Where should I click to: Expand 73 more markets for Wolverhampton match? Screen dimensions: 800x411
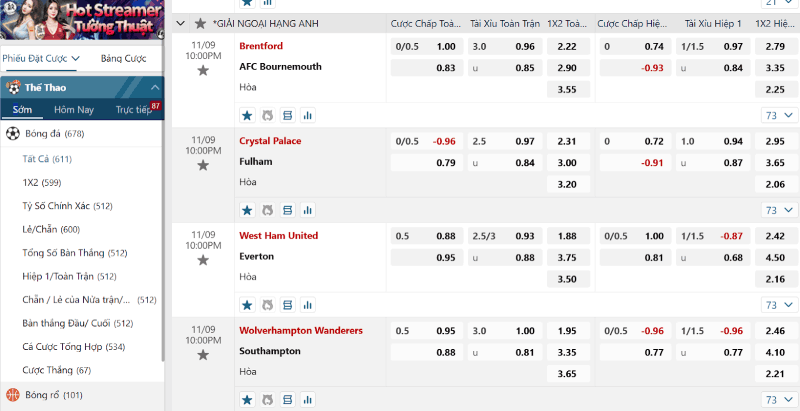pos(780,399)
